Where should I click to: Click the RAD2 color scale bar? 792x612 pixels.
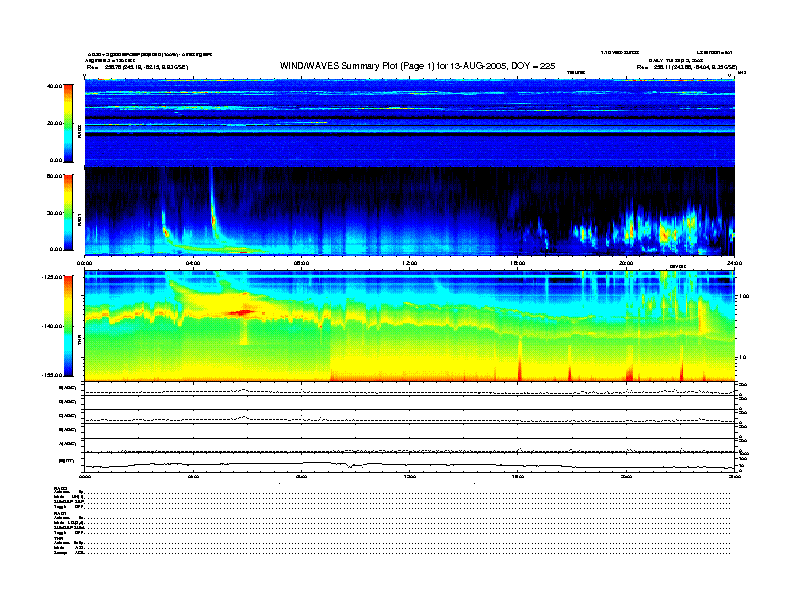click(68, 123)
